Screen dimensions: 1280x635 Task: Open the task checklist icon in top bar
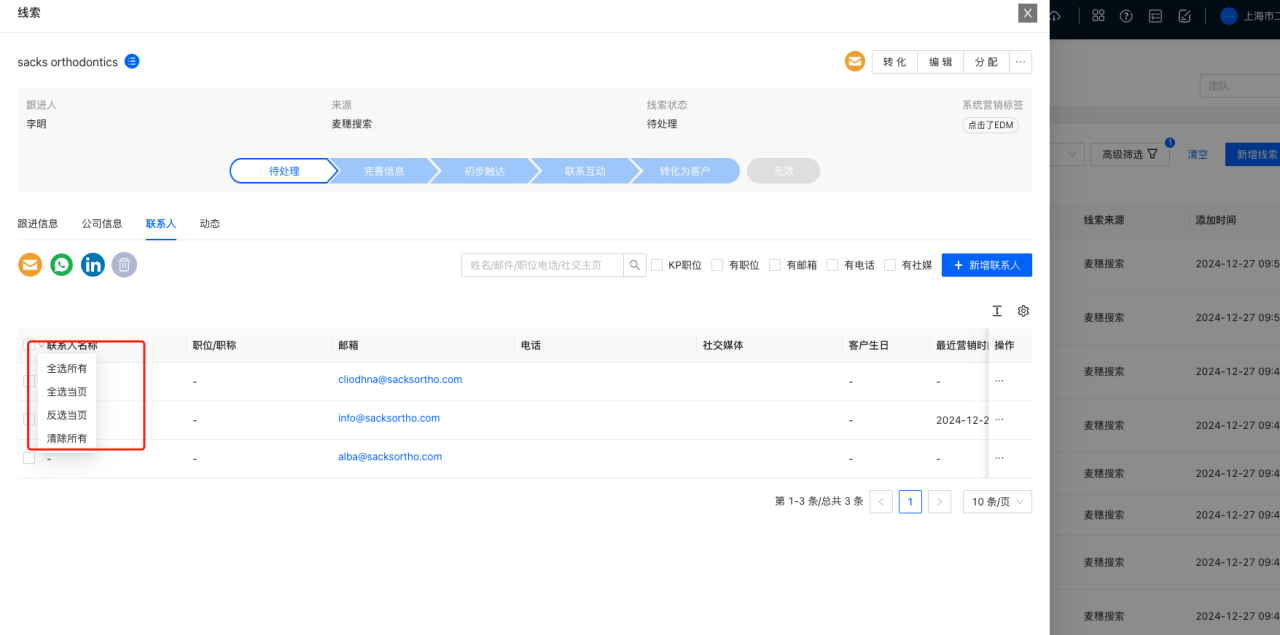(x=1155, y=16)
